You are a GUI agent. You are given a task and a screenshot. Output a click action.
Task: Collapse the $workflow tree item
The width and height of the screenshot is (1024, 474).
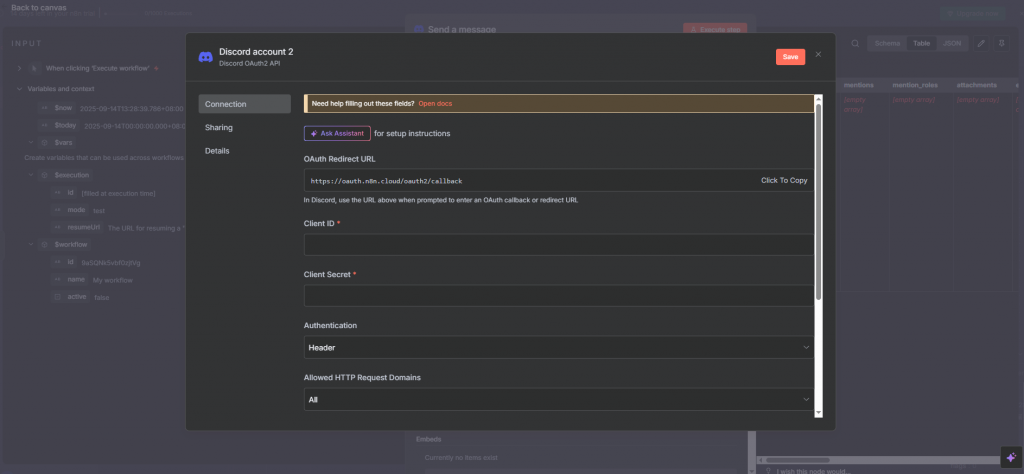[31, 245]
